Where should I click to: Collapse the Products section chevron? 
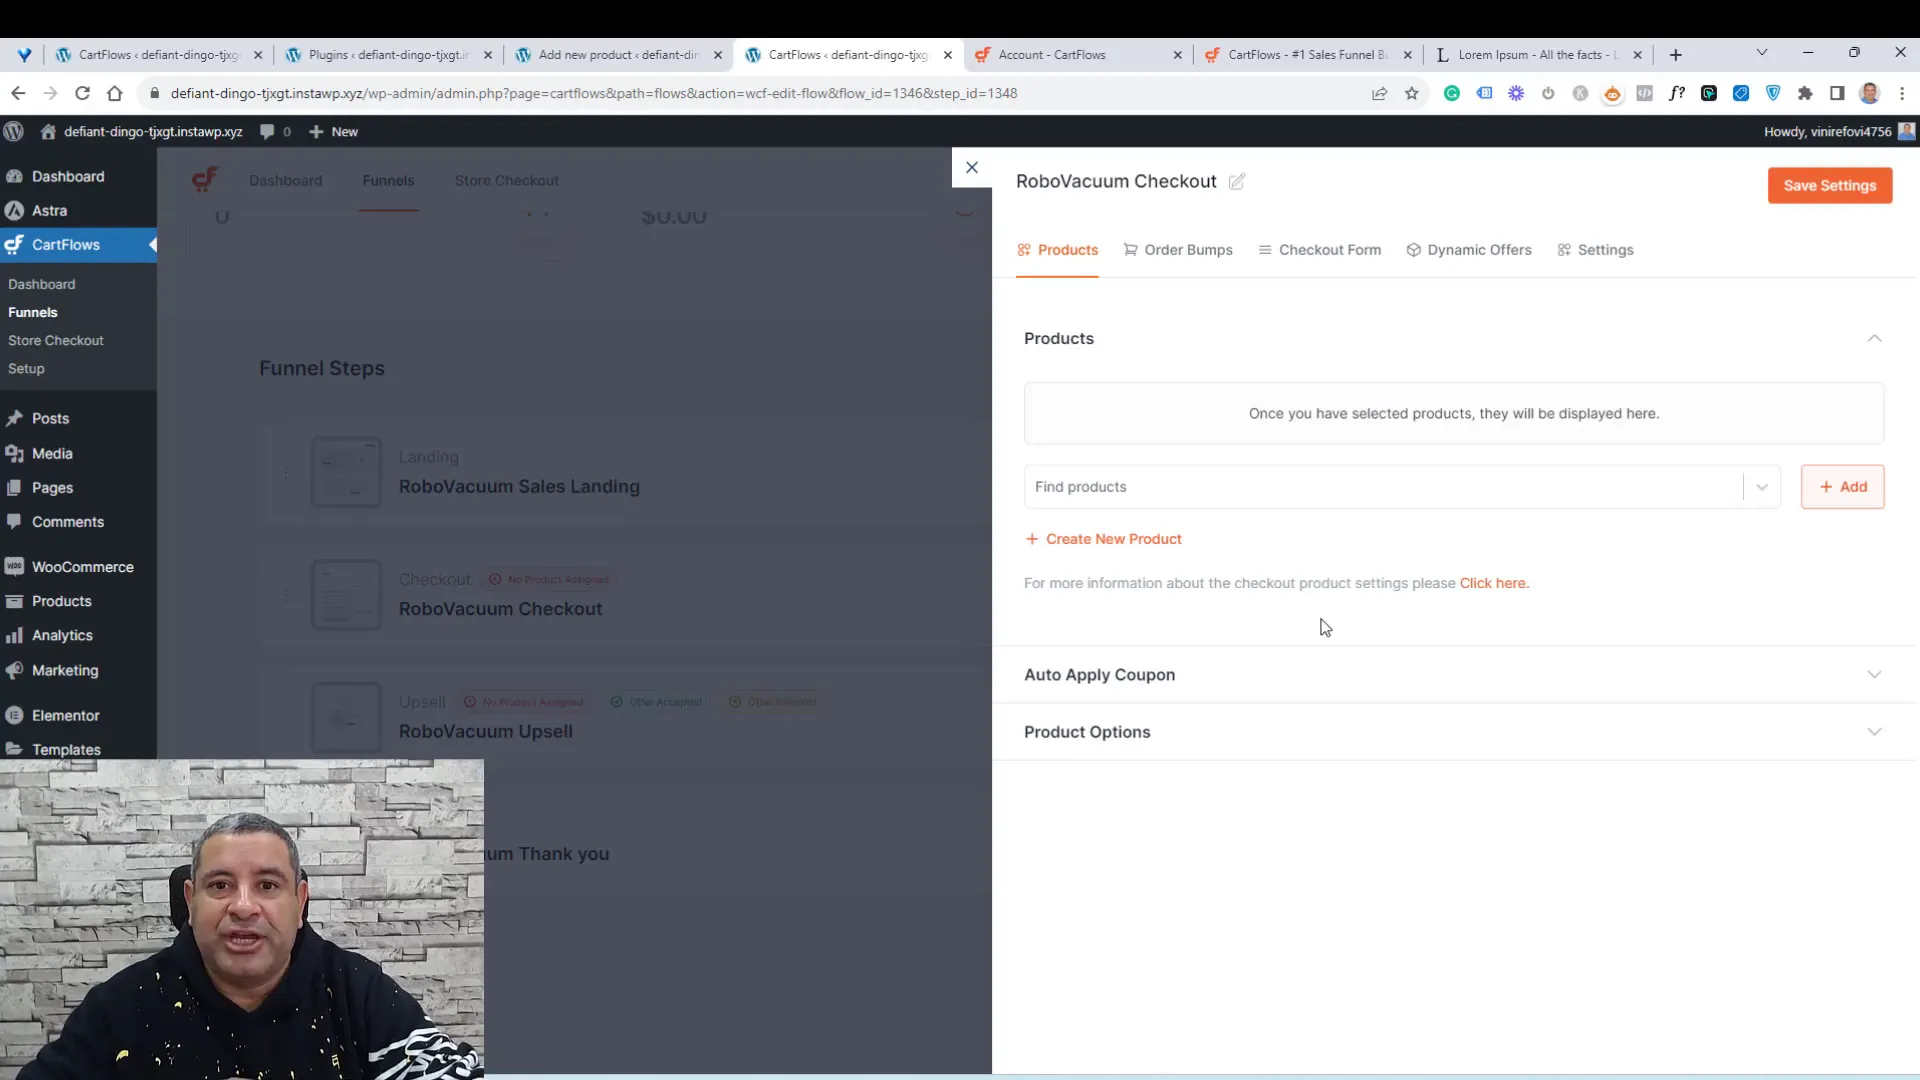tap(1874, 338)
